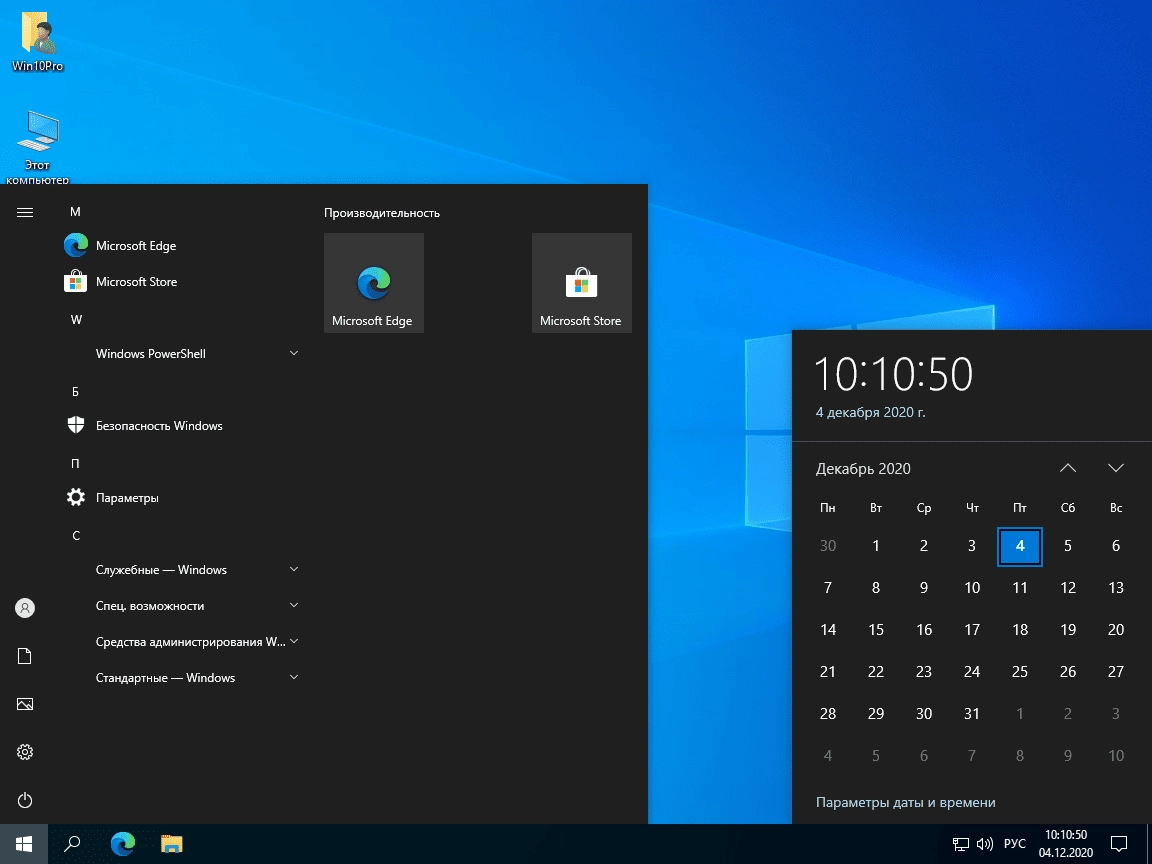Click letter header 'С' in app list
This screenshot has width=1152, height=864.
tap(75, 536)
